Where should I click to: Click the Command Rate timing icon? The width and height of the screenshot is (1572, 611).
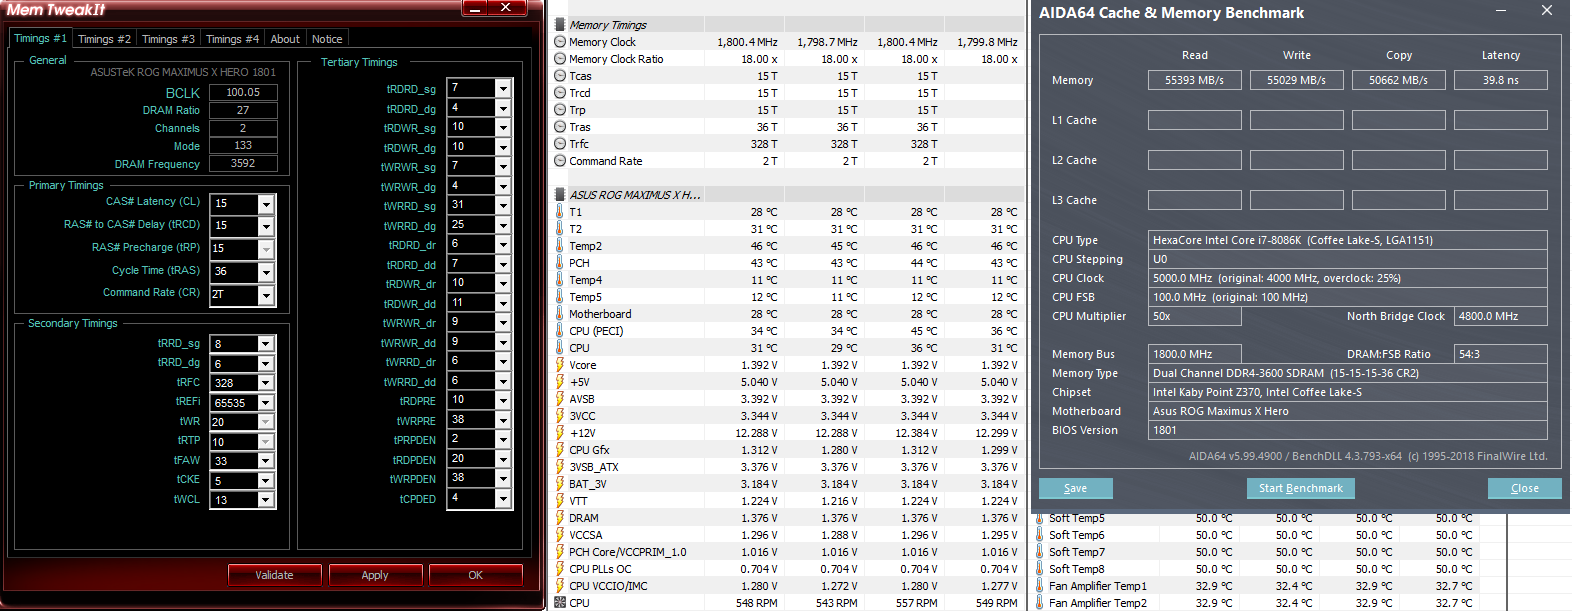point(560,161)
